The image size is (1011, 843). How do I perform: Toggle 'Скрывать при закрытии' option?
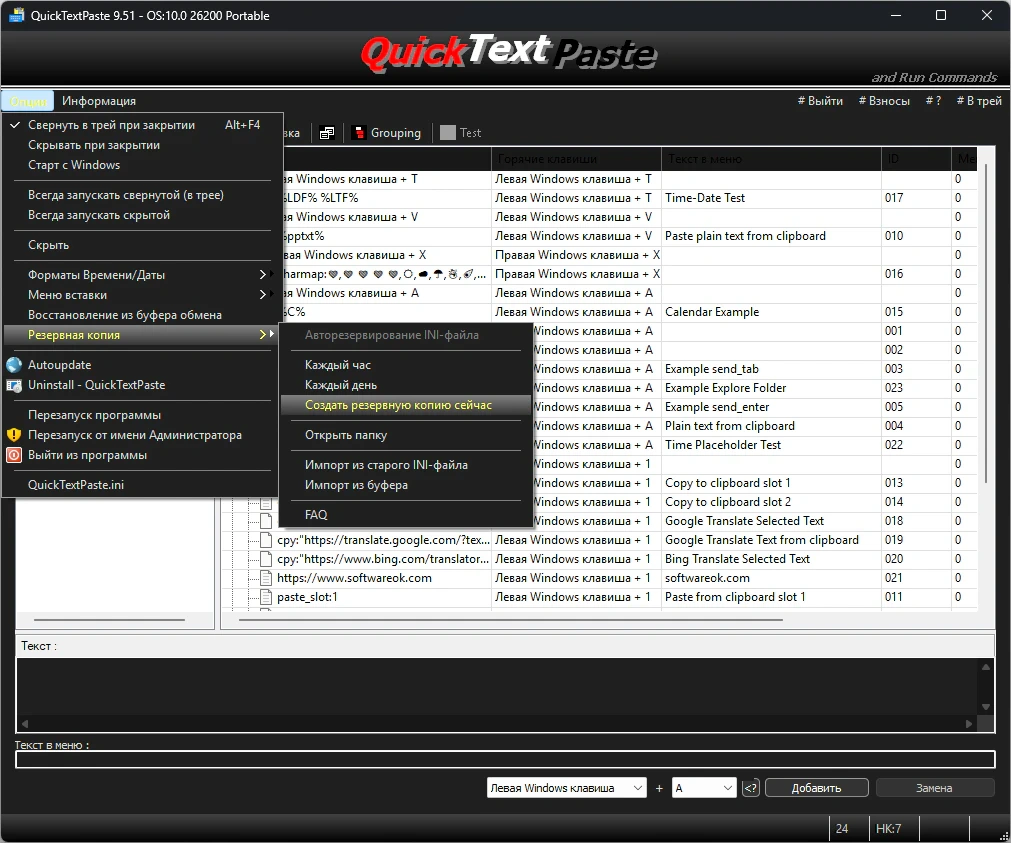point(143,145)
